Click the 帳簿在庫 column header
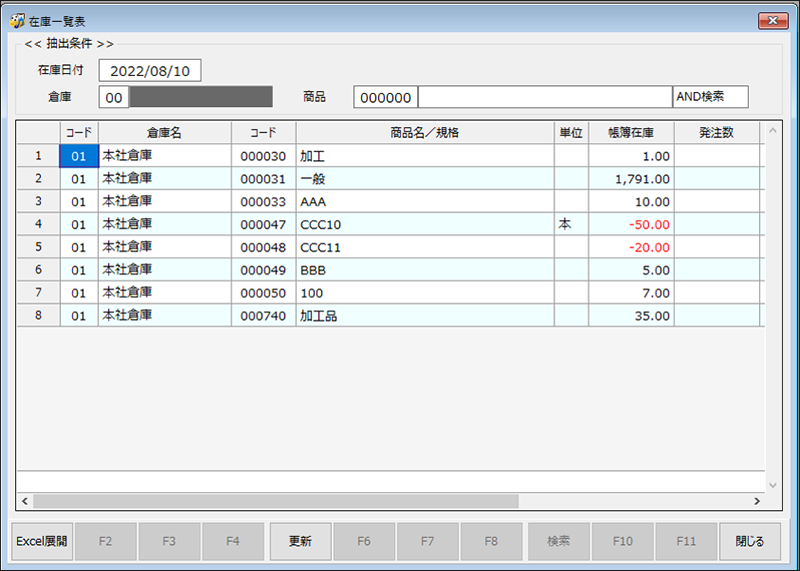800x571 pixels. 630,132
